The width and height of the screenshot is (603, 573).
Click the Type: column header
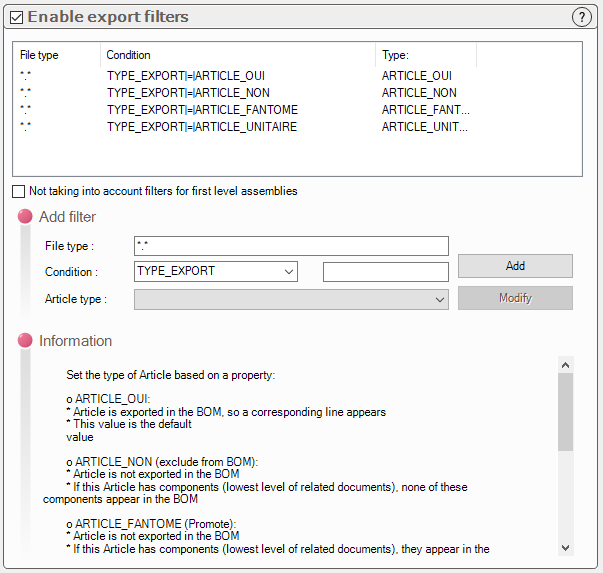(x=426, y=55)
